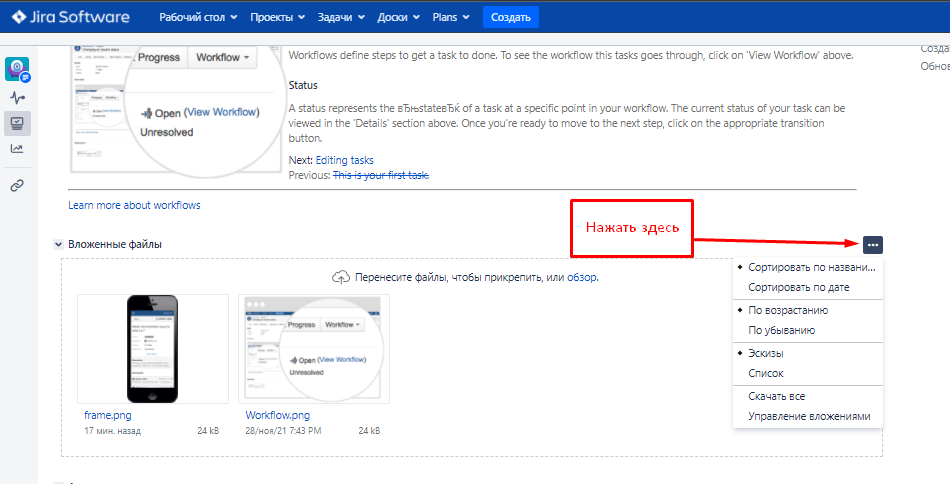Follow the Editing tasks link
The height and width of the screenshot is (484, 950).
pyautogui.click(x=344, y=160)
